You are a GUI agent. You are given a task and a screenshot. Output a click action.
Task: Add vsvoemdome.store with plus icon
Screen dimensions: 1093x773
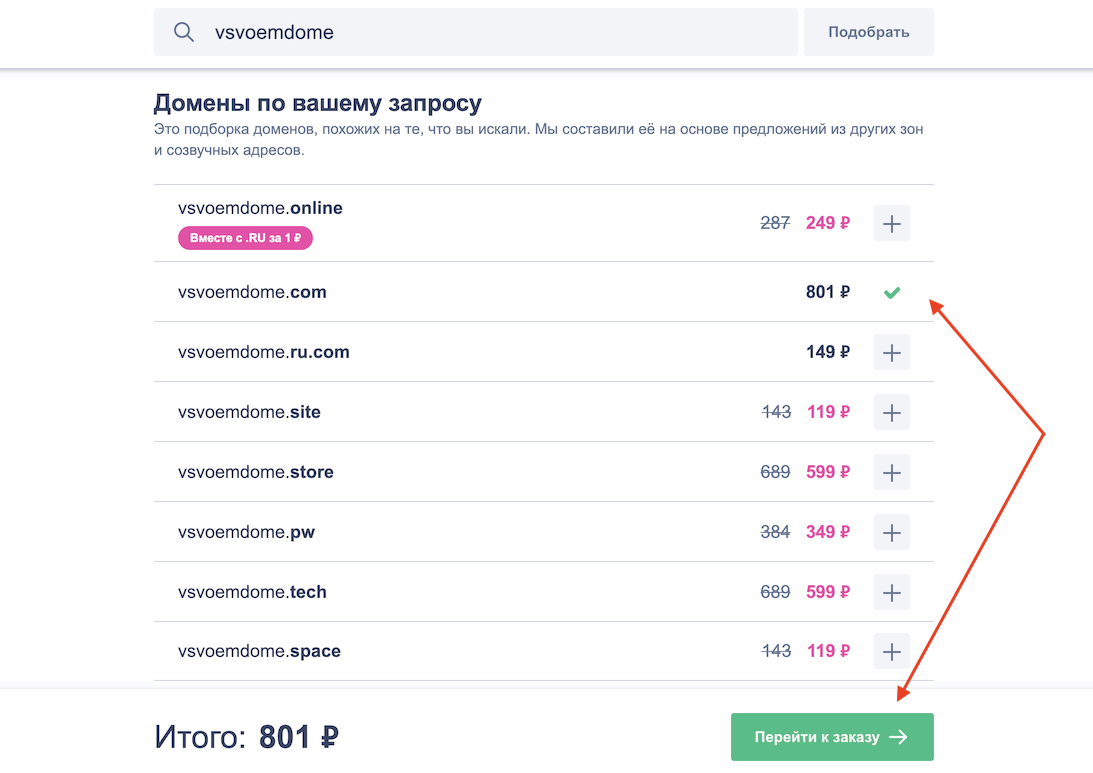click(x=892, y=472)
